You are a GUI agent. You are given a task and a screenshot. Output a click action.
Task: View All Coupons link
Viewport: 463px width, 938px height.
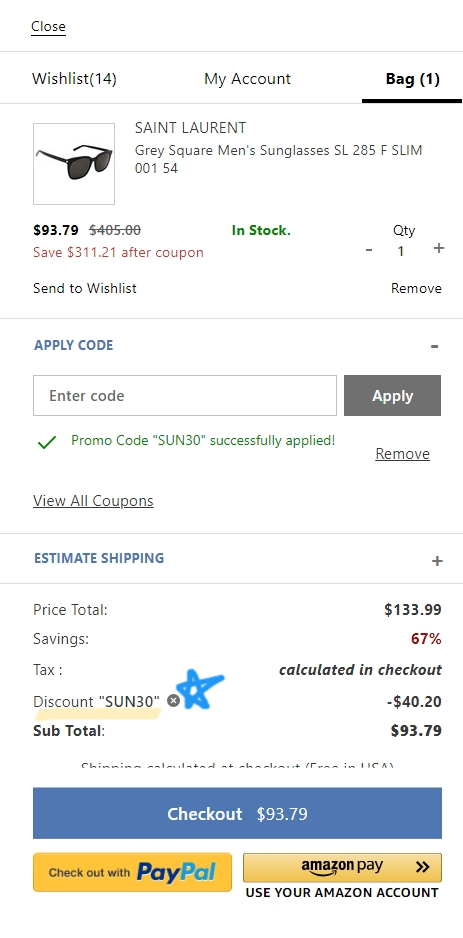(93, 501)
